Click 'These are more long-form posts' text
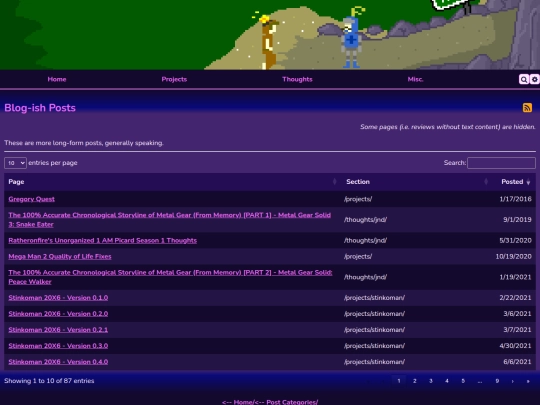Screen dimensions: 540x405 click(x=84, y=143)
